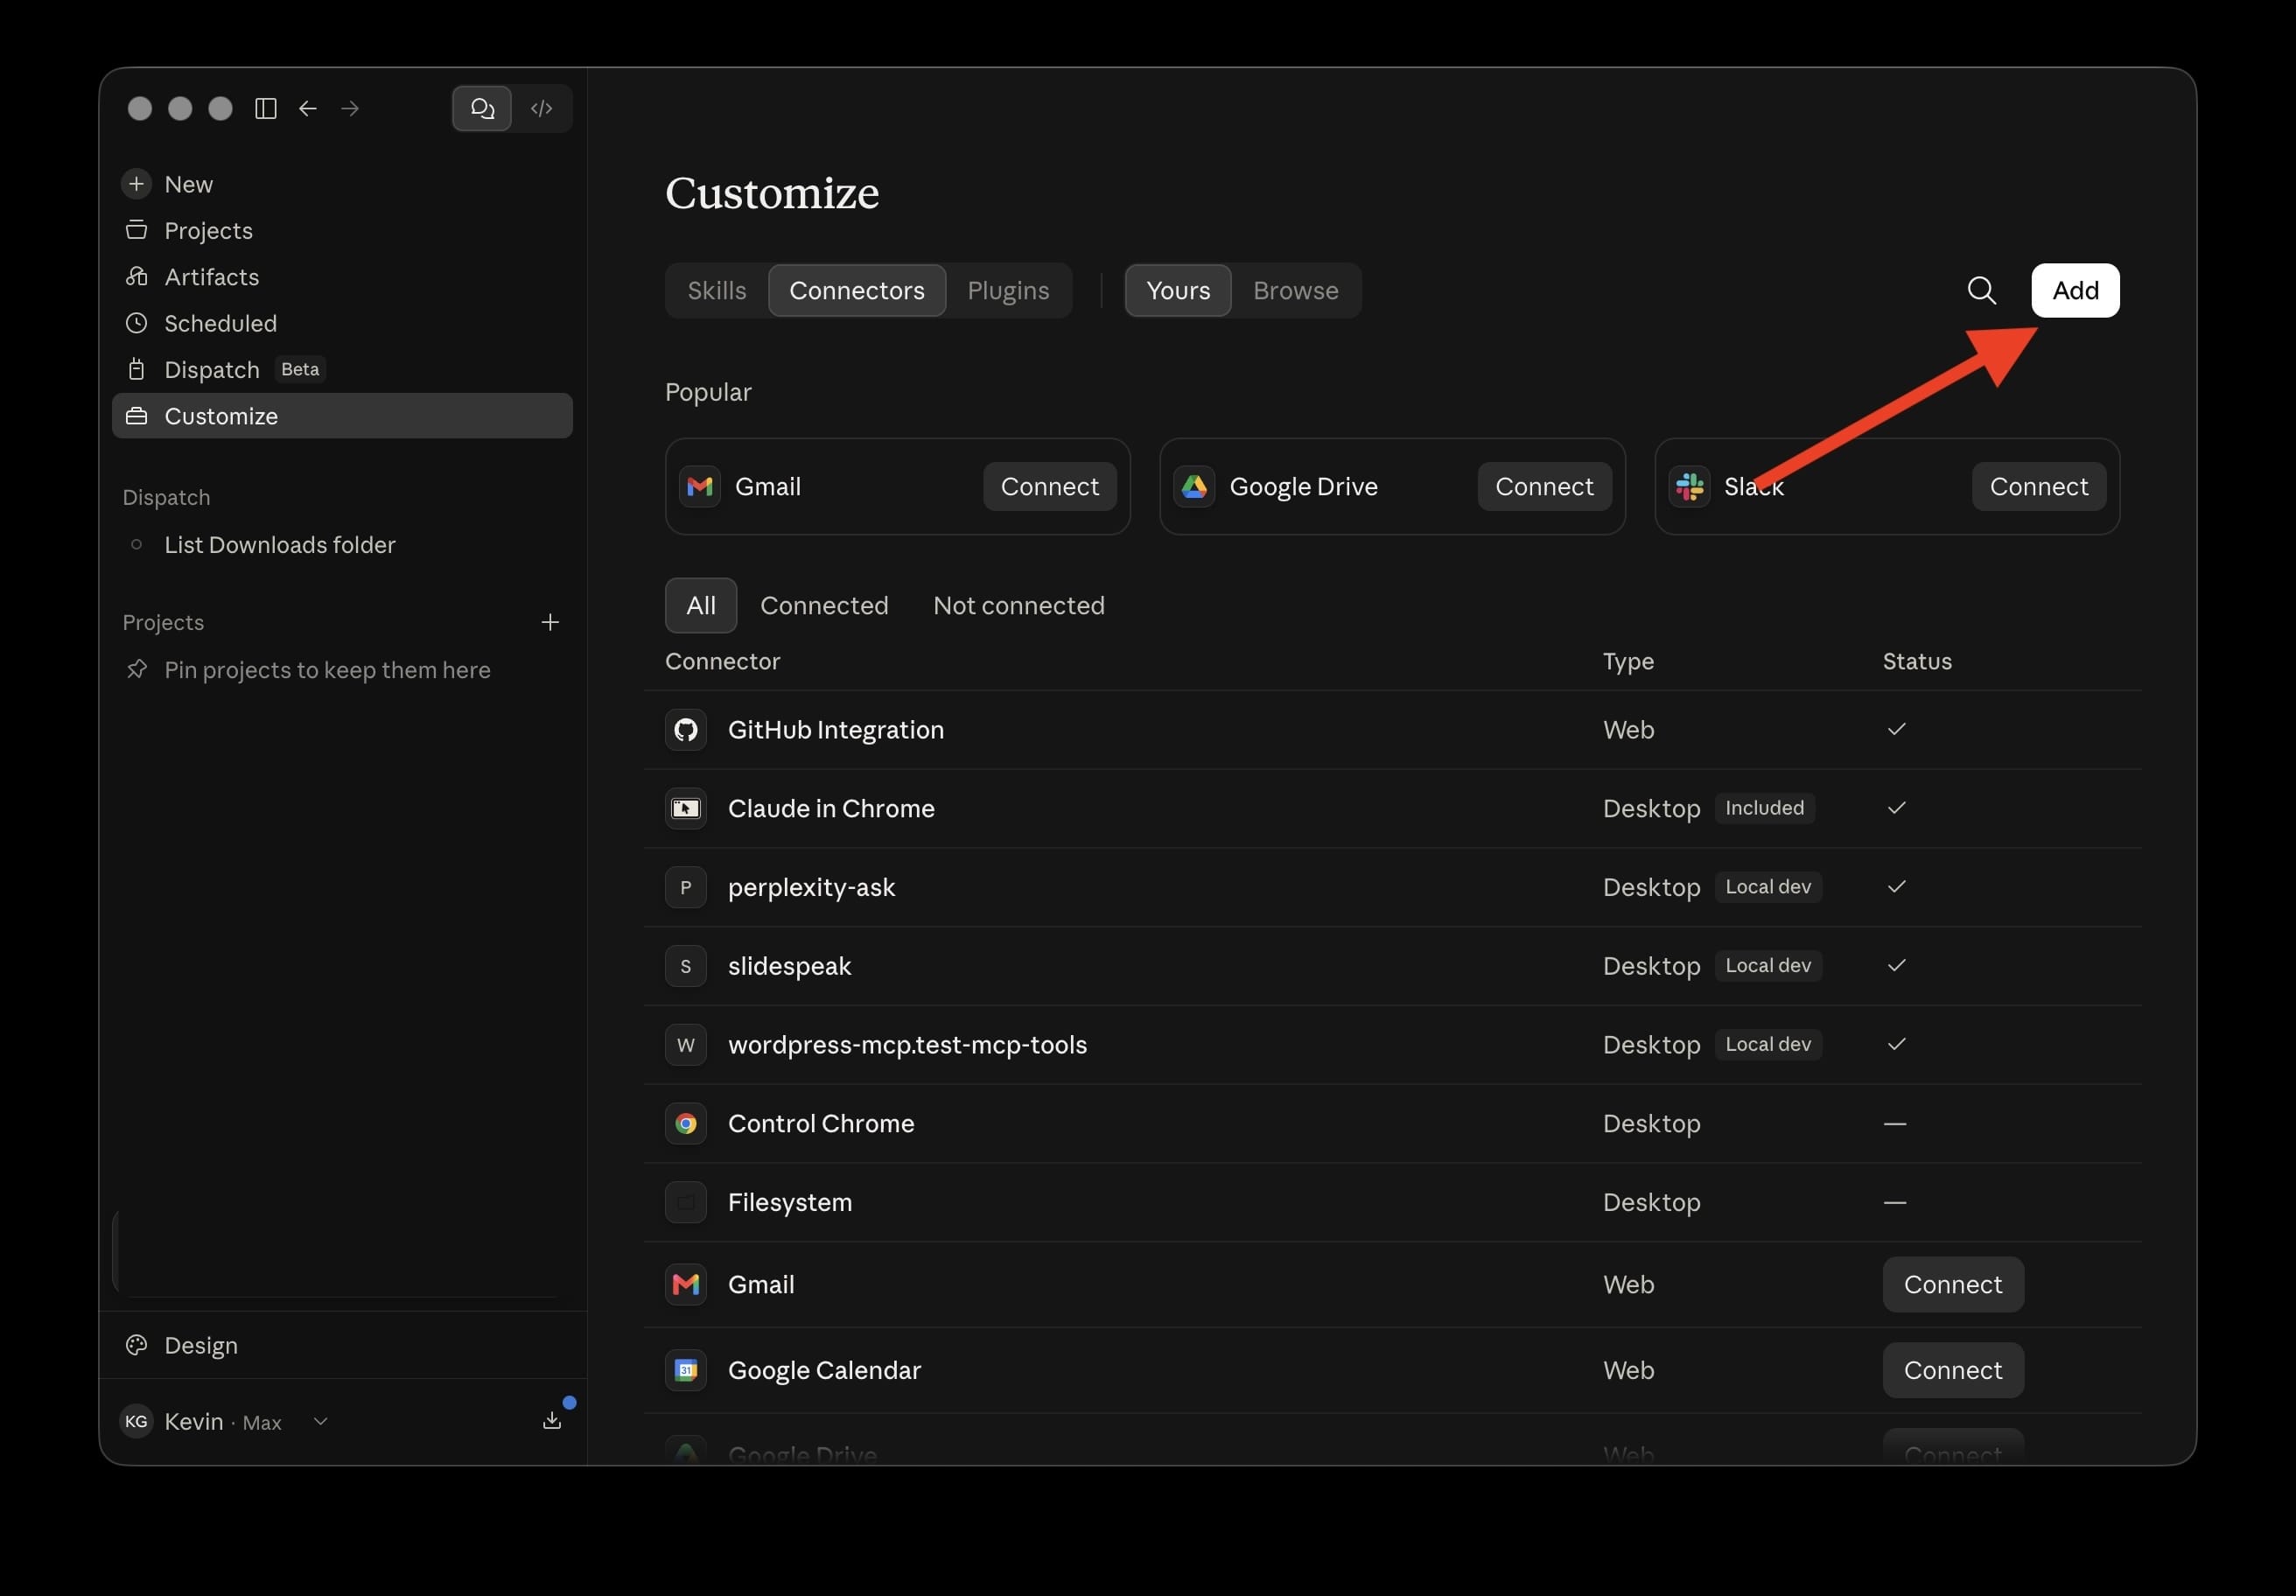Click the perplexity-ask P icon
This screenshot has width=2296, height=1596.
(x=686, y=888)
